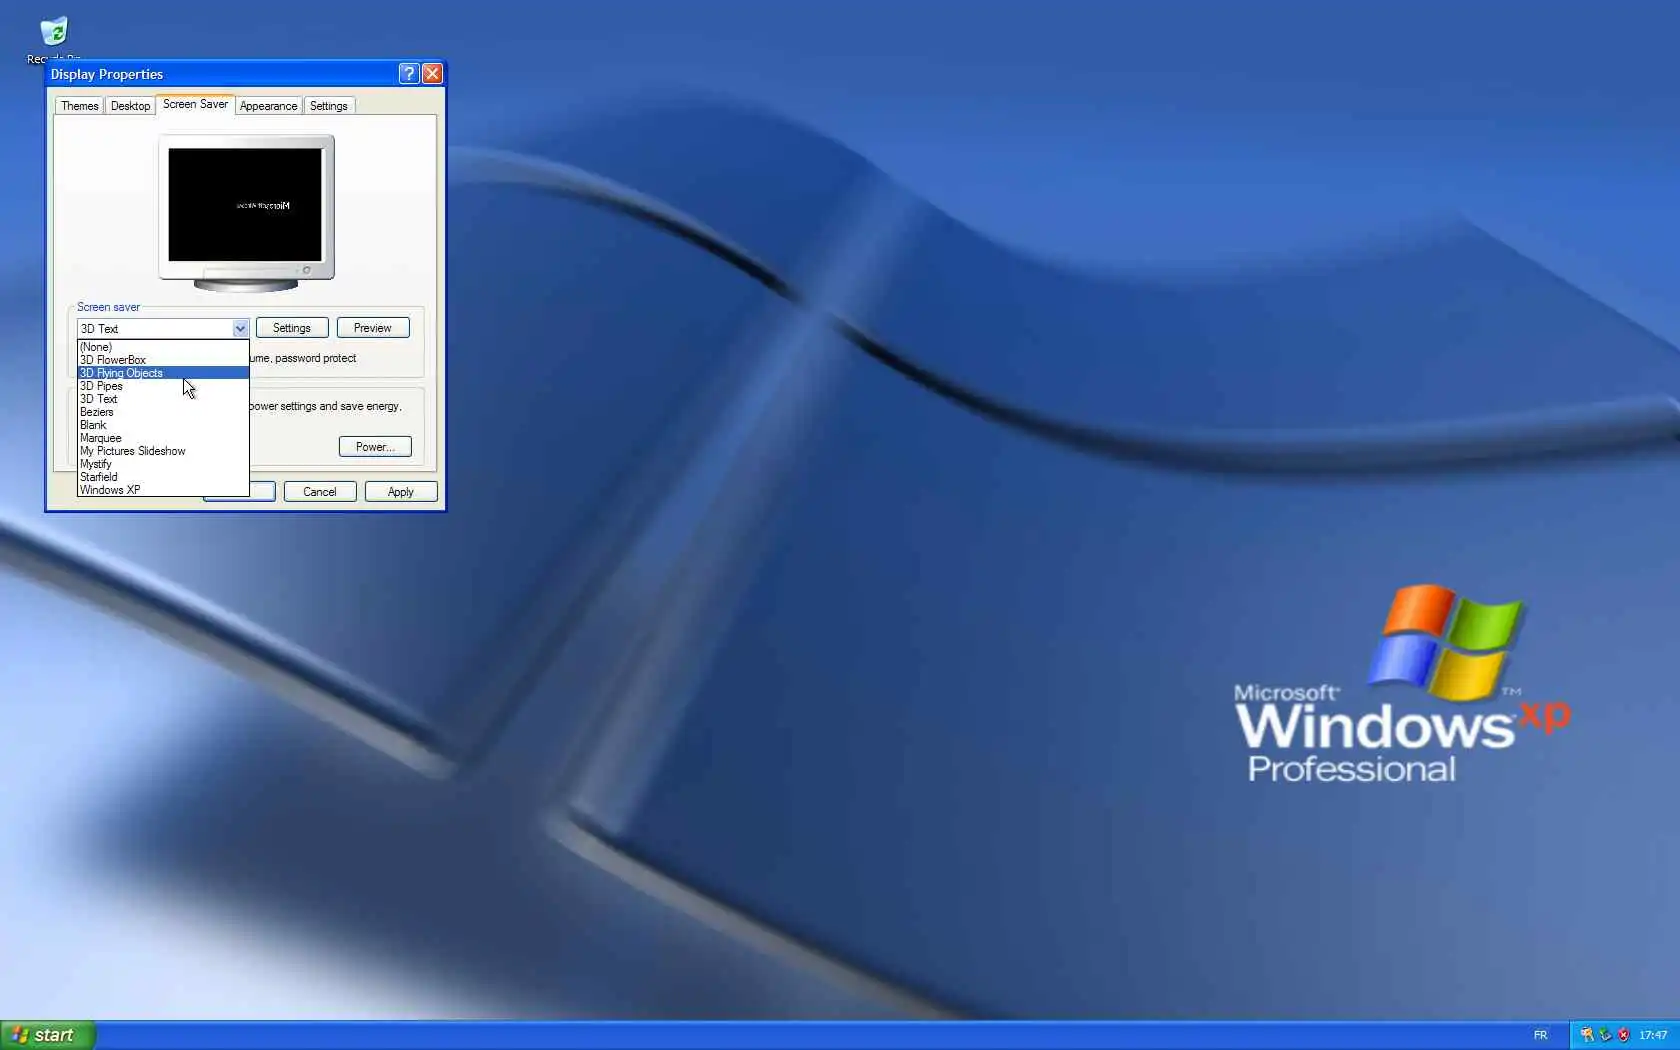Viewport: 1680px width, 1050px height.
Task: Click Cancel in Display Properties
Action: click(x=320, y=492)
